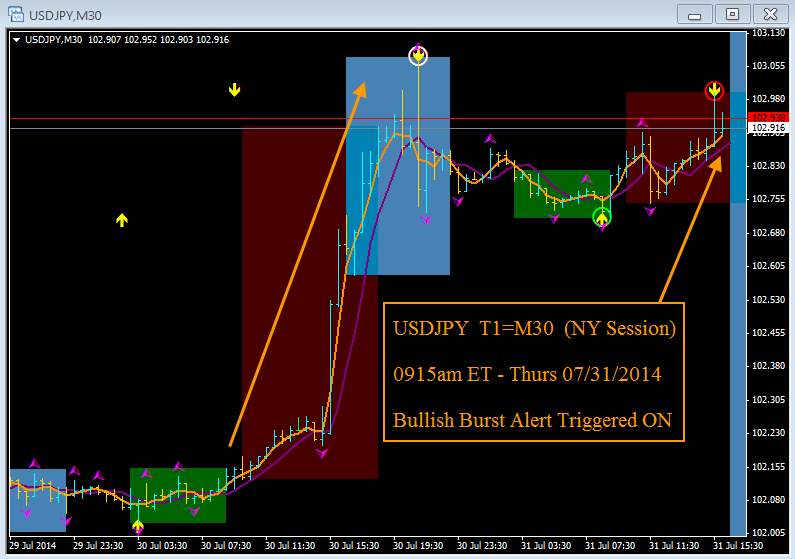The image size is (795, 559).
Task: Expand the triangle beside the USDJPY,M30 chart header
Action: [16, 40]
